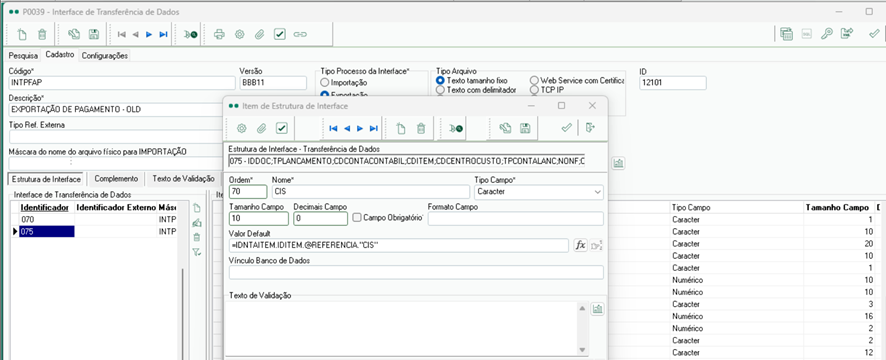Go to previous record in main toolbar
Image resolution: width=886 pixels, height=360 pixels.
(x=136, y=34)
